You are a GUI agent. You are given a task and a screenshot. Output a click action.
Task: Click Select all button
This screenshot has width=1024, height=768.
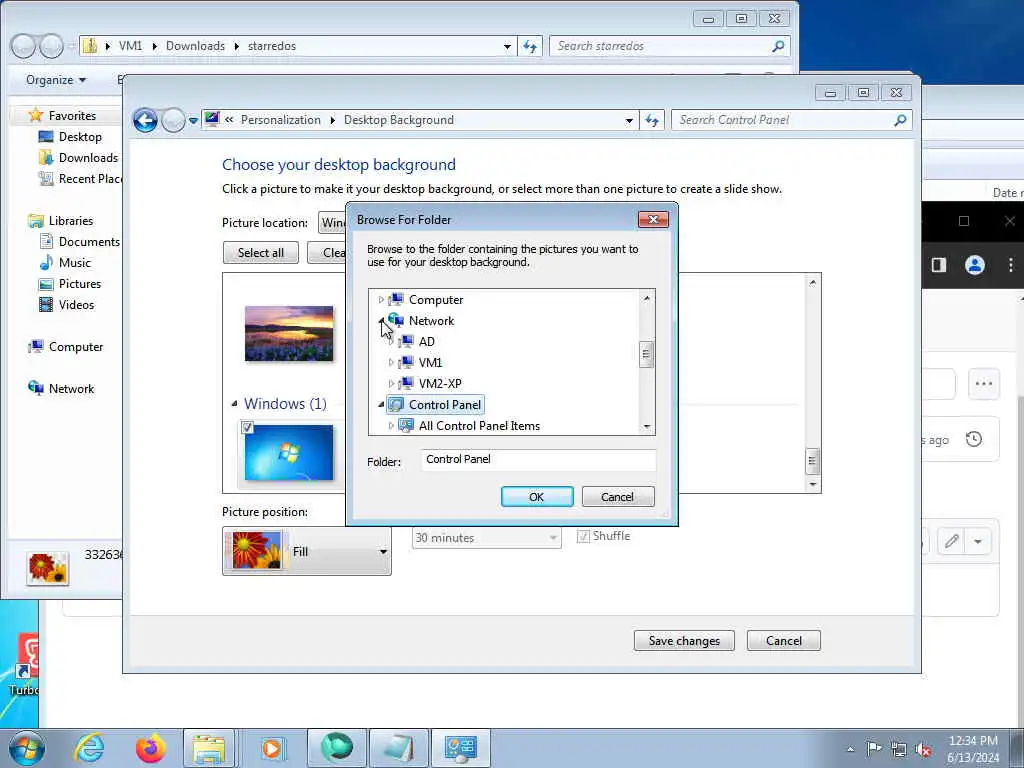click(261, 253)
